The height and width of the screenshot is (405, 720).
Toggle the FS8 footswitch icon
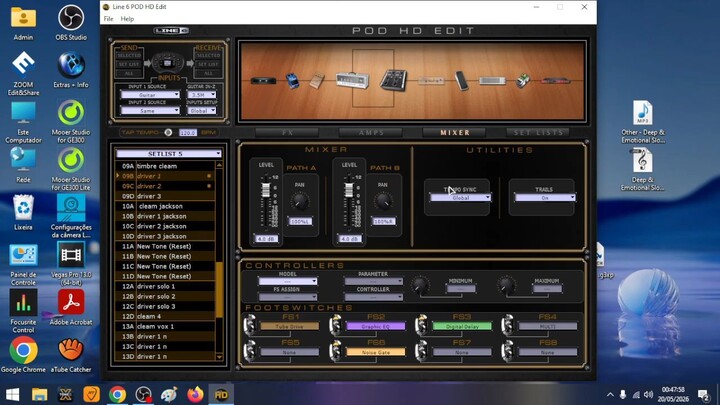[x=507, y=350]
